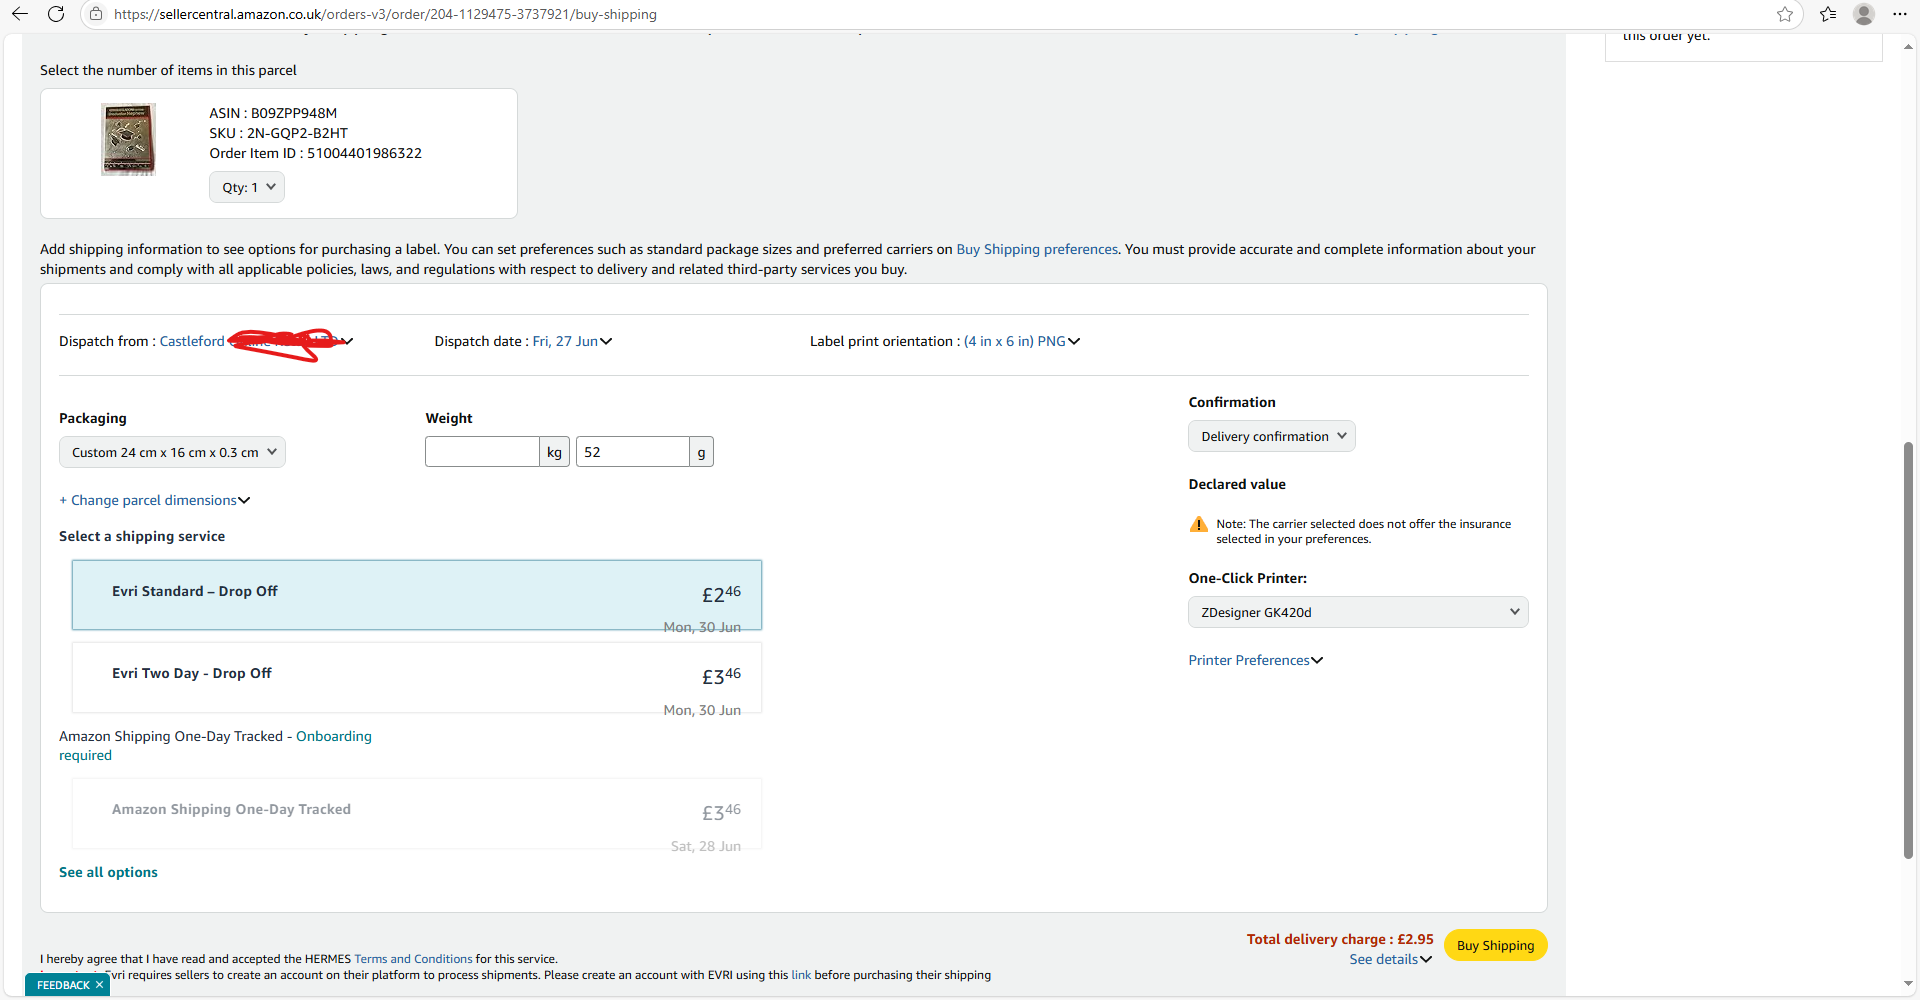Select Evri Two Day - Drop Off service
This screenshot has width=1920, height=1000.
pyautogui.click(x=417, y=678)
